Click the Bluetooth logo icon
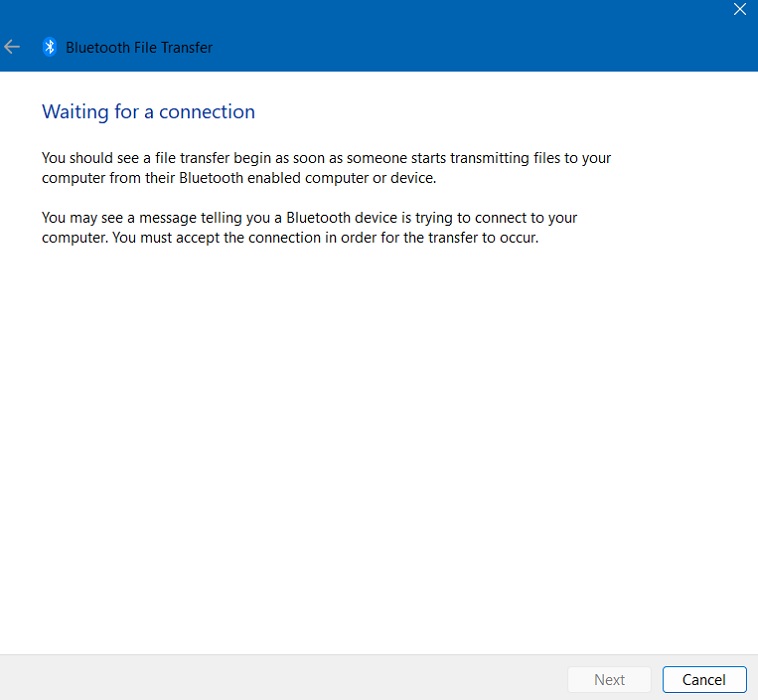 pos(49,47)
